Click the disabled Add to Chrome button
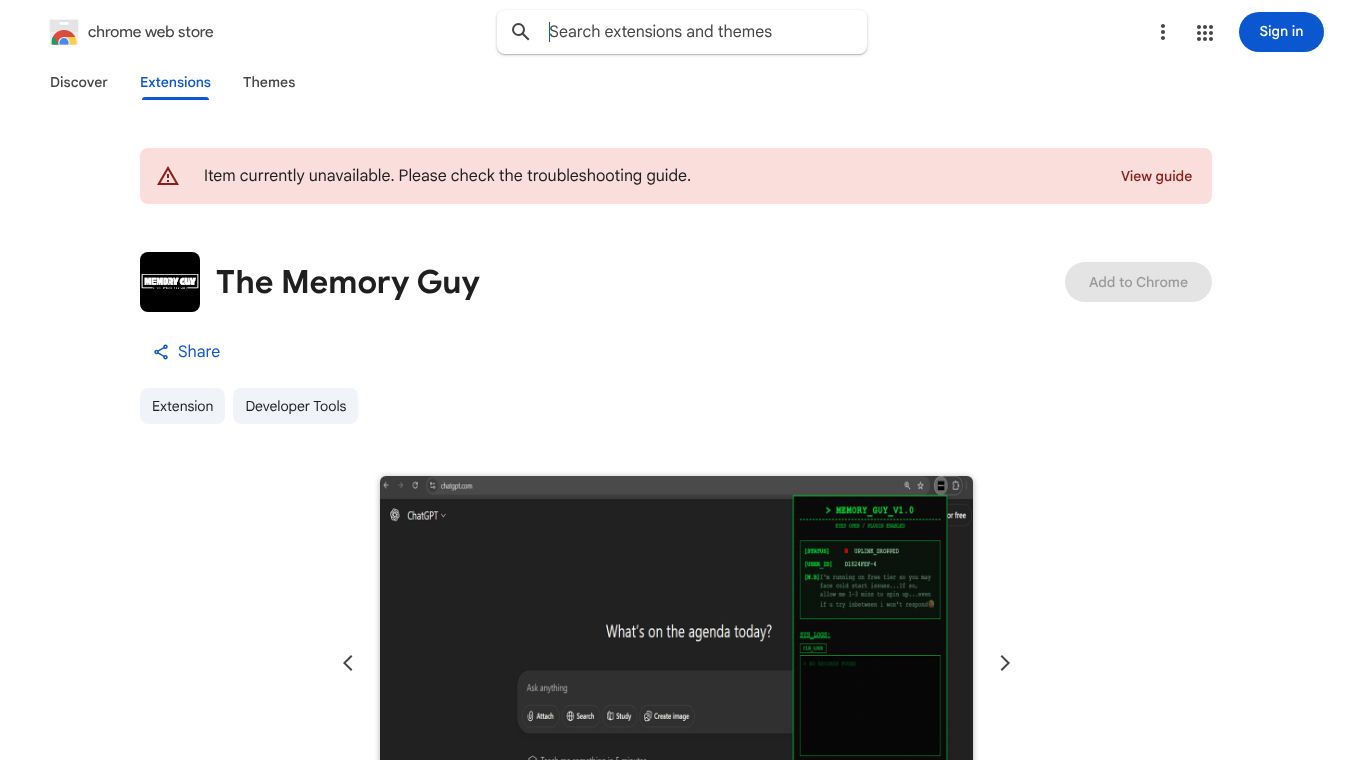 tap(1138, 282)
